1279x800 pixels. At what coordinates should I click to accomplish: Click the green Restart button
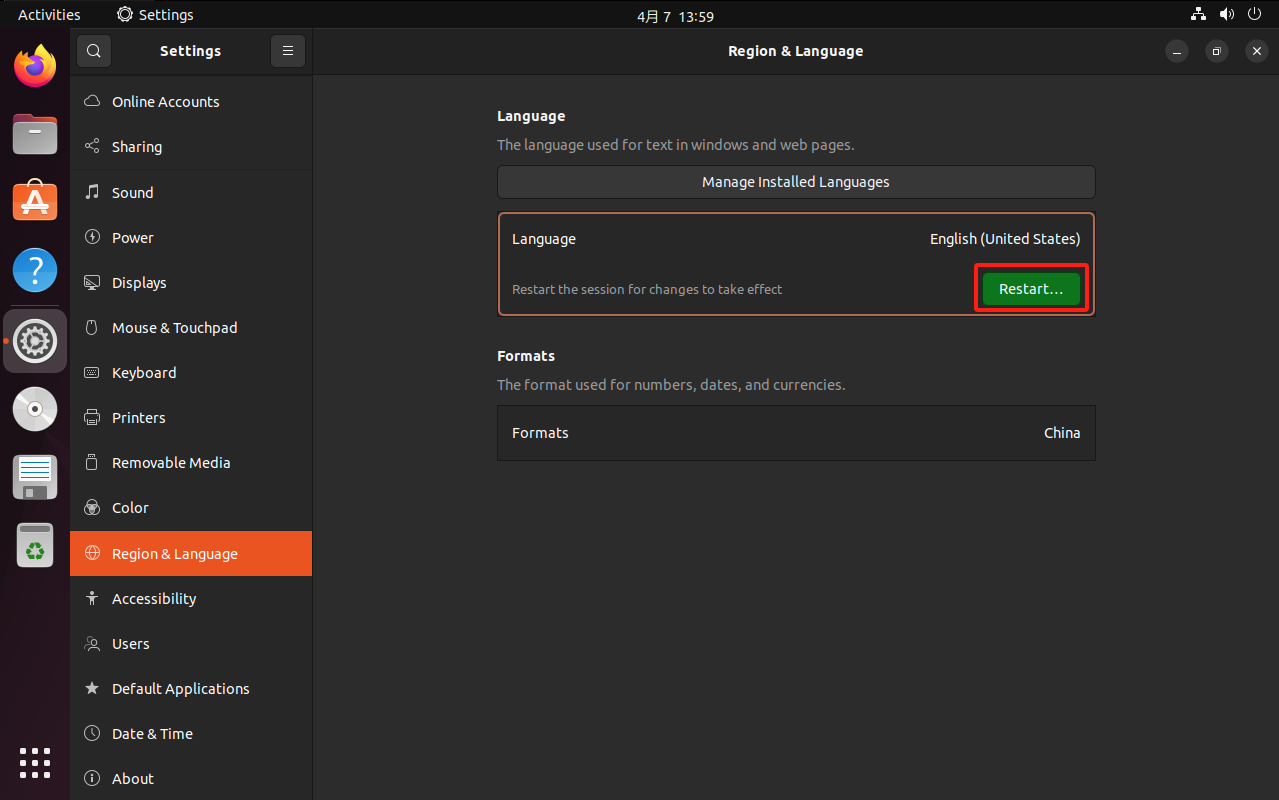1031,289
